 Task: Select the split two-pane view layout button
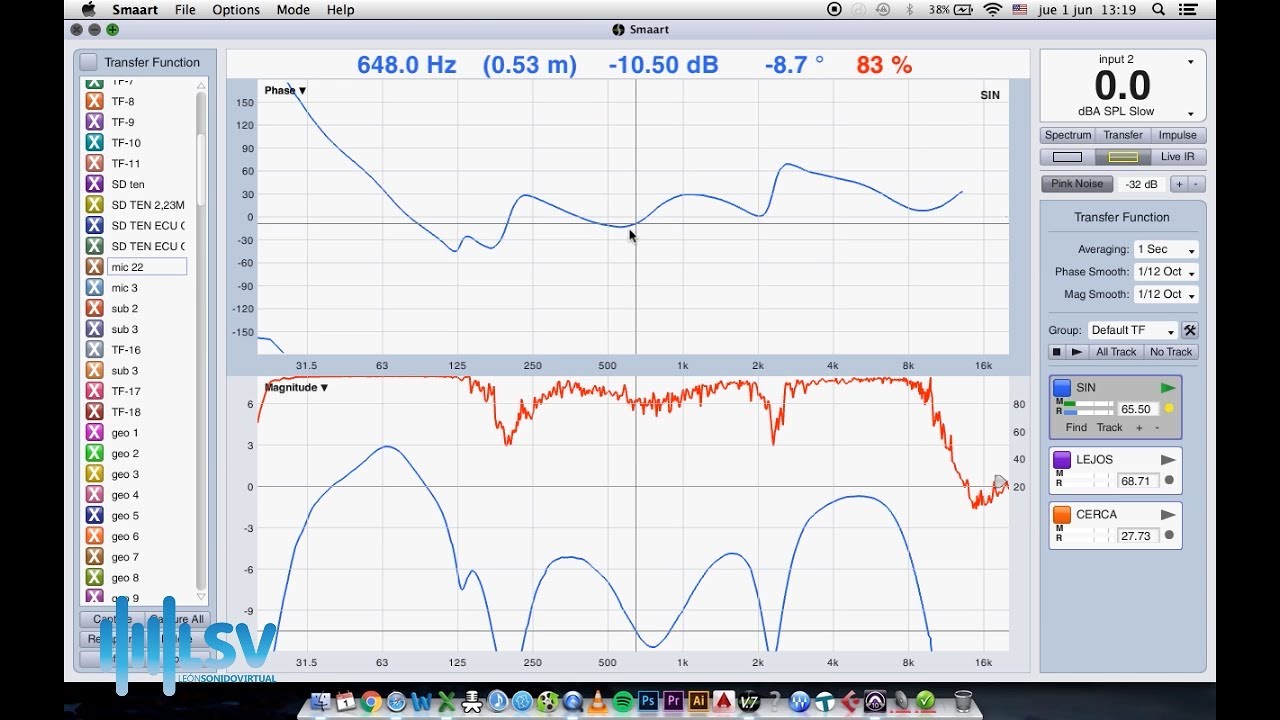(x=1123, y=157)
